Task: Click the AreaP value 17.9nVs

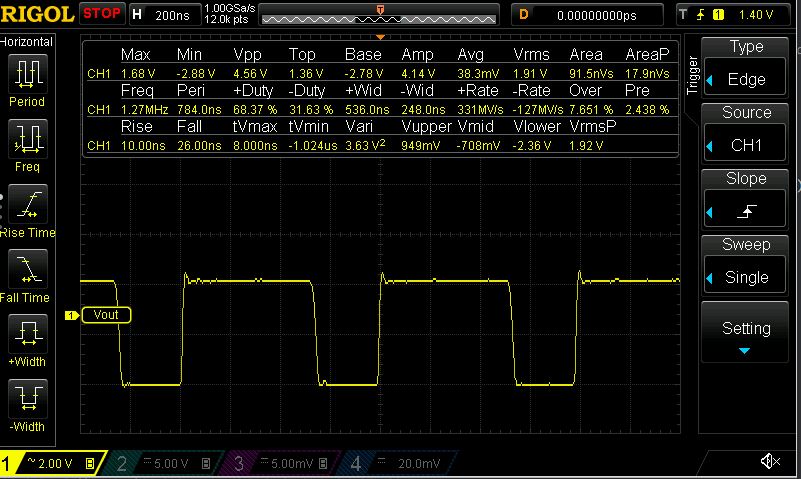Action: point(647,74)
